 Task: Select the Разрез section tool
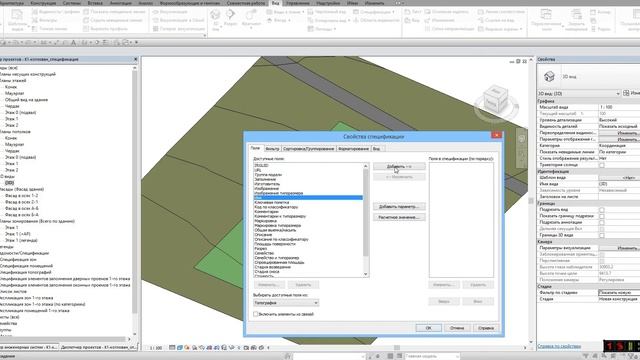231,18
